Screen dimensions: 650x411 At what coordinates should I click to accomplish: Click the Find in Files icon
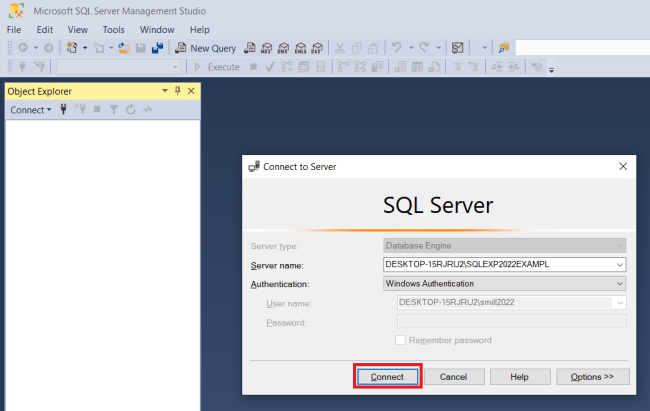coord(504,48)
